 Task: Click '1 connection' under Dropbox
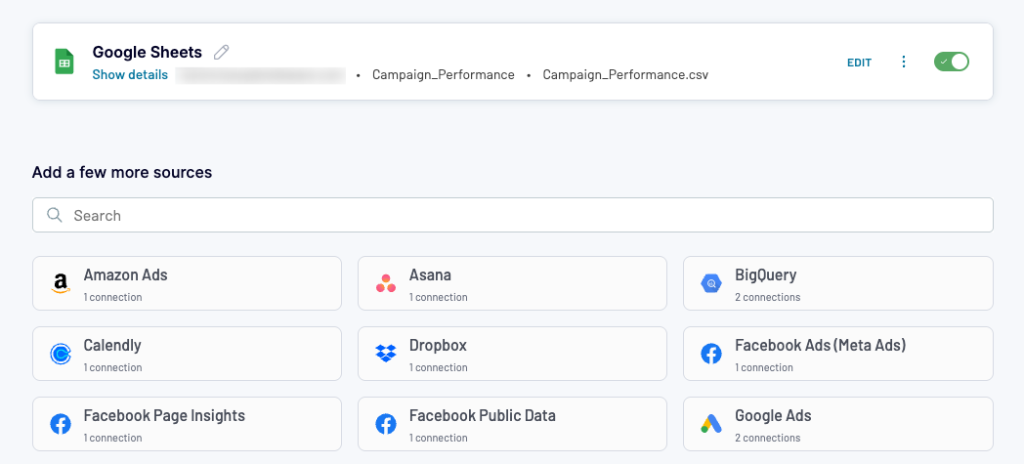click(x=438, y=367)
